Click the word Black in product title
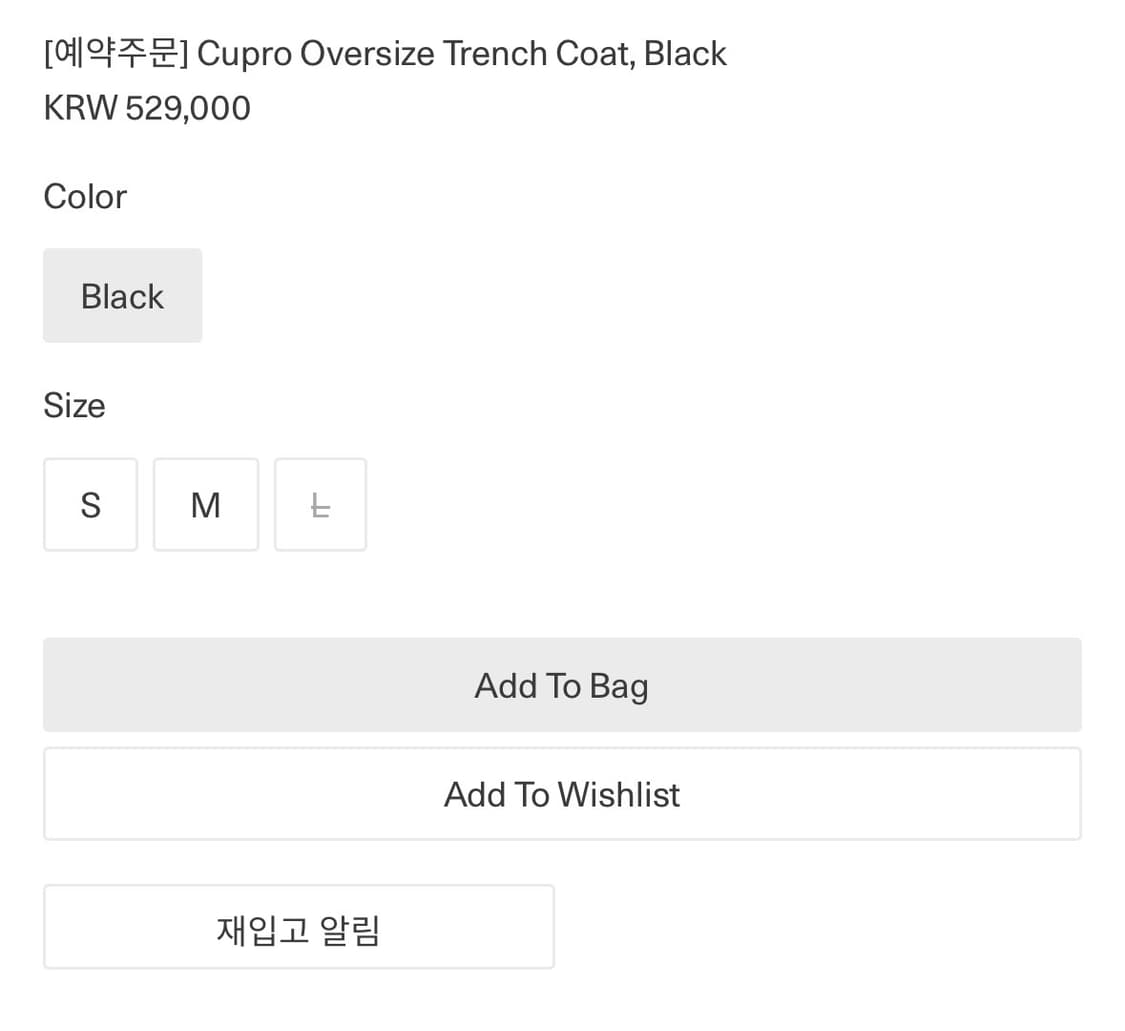This screenshot has width=1125, height=1031. point(685,53)
